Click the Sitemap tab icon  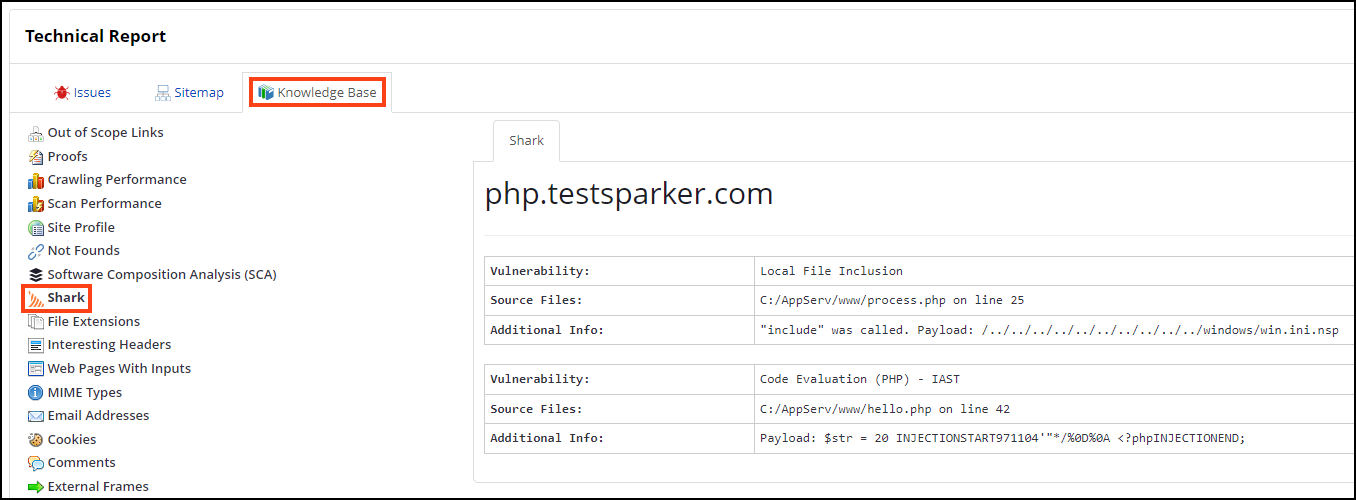163,93
